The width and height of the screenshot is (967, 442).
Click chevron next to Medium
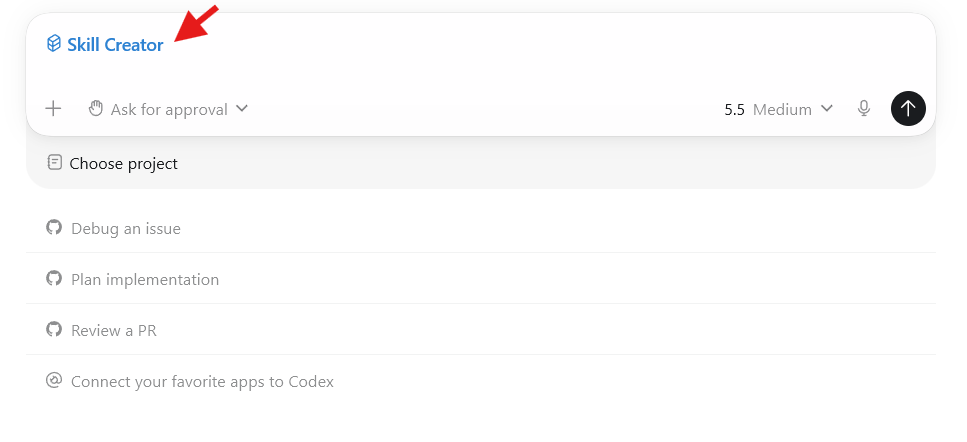(826, 109)
